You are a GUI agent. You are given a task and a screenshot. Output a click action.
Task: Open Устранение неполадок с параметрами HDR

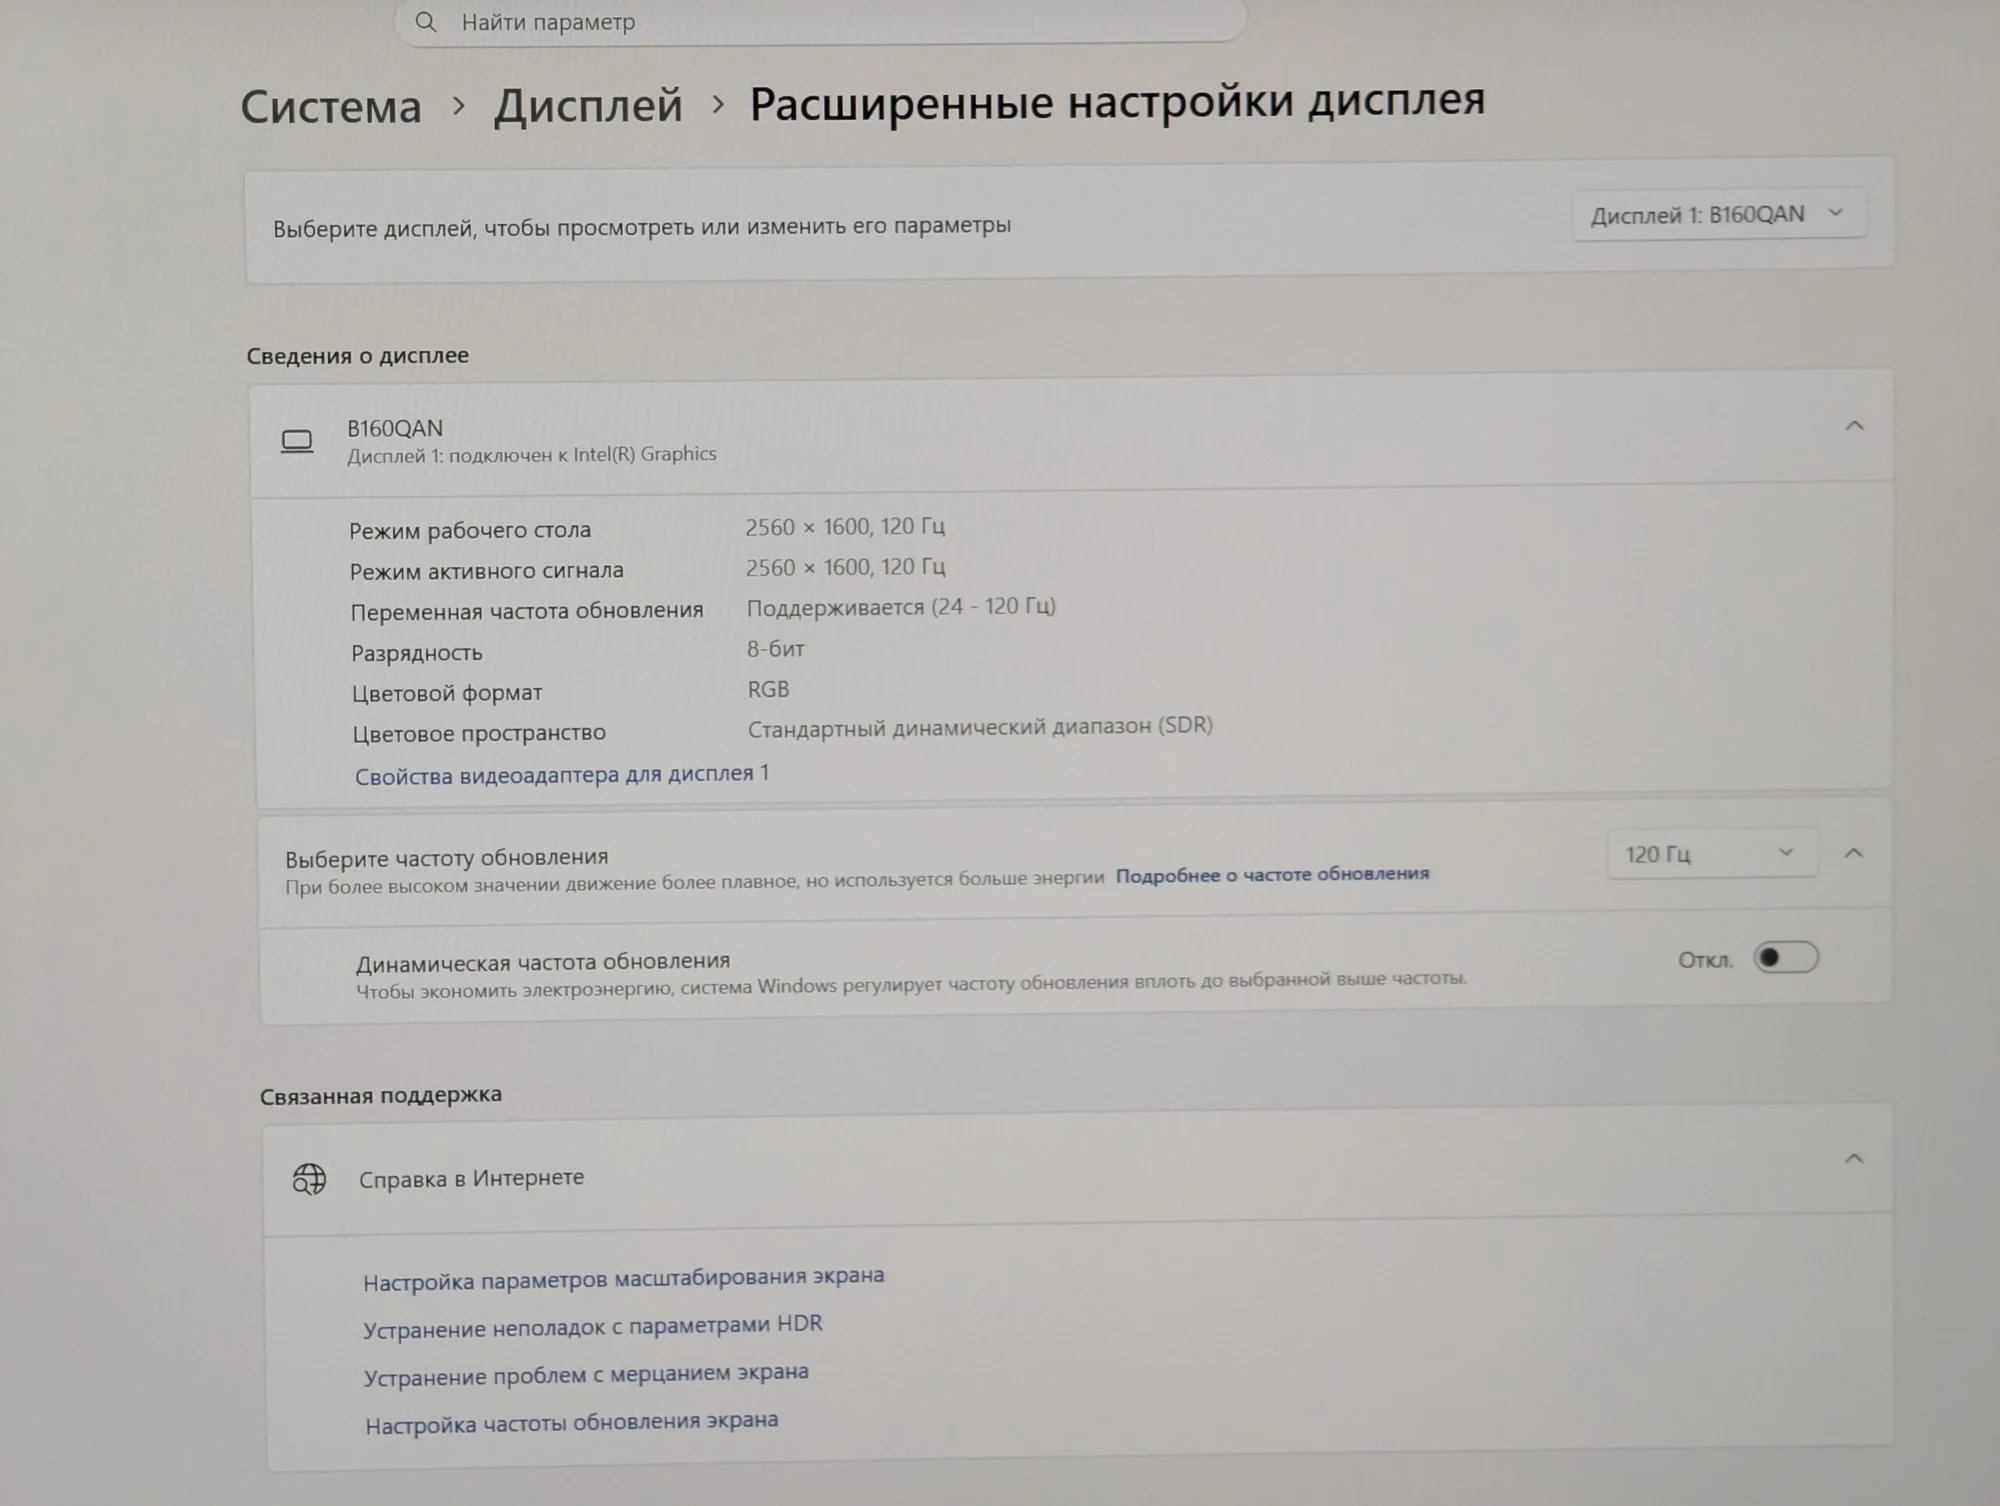pyautogui.click(x=593, y=1327)
